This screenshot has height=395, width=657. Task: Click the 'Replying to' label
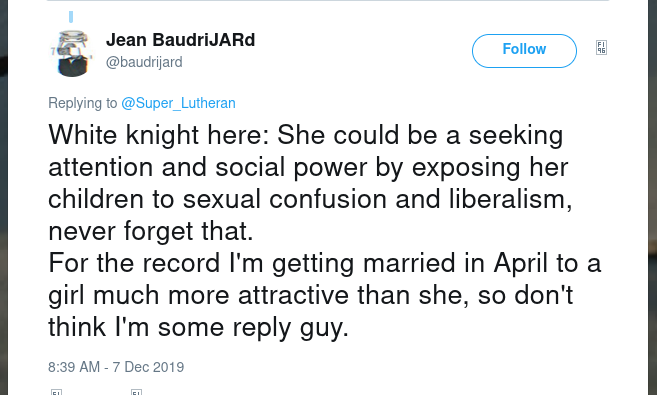[x=83, y=103]
